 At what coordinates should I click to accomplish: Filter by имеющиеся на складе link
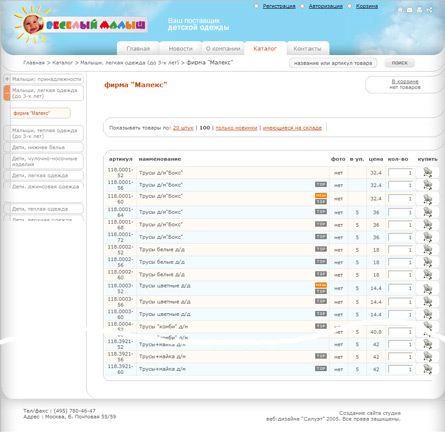click(x=292, y=128)
